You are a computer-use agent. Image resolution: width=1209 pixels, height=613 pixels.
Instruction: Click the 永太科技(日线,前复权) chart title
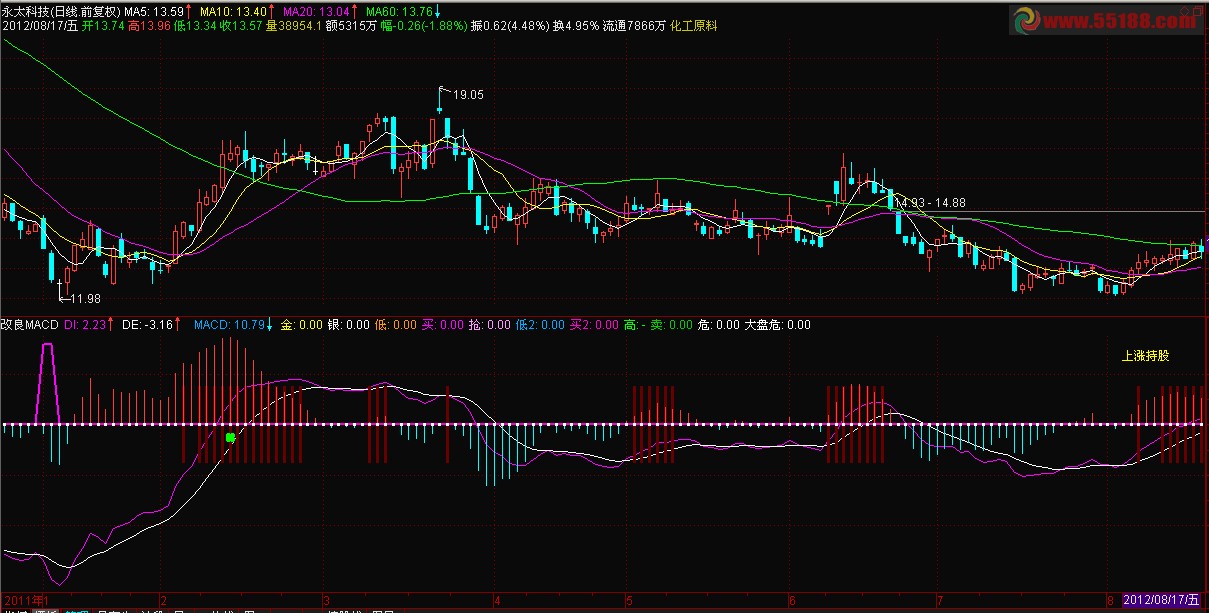coord(61,11)
